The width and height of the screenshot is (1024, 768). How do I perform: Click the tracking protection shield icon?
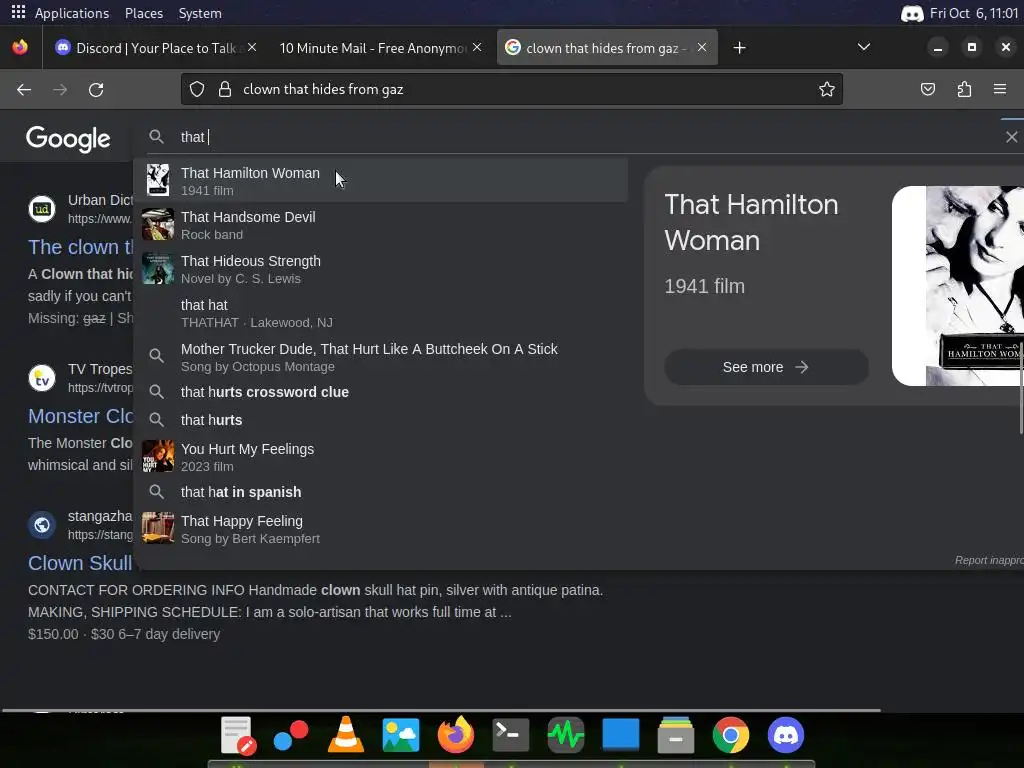click(197, 89)
